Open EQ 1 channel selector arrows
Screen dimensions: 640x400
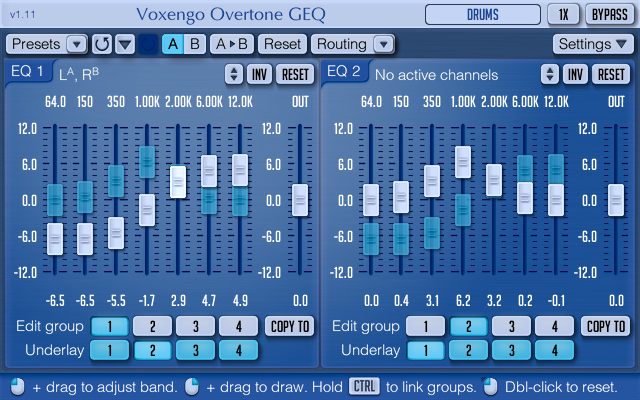(234, 74)
